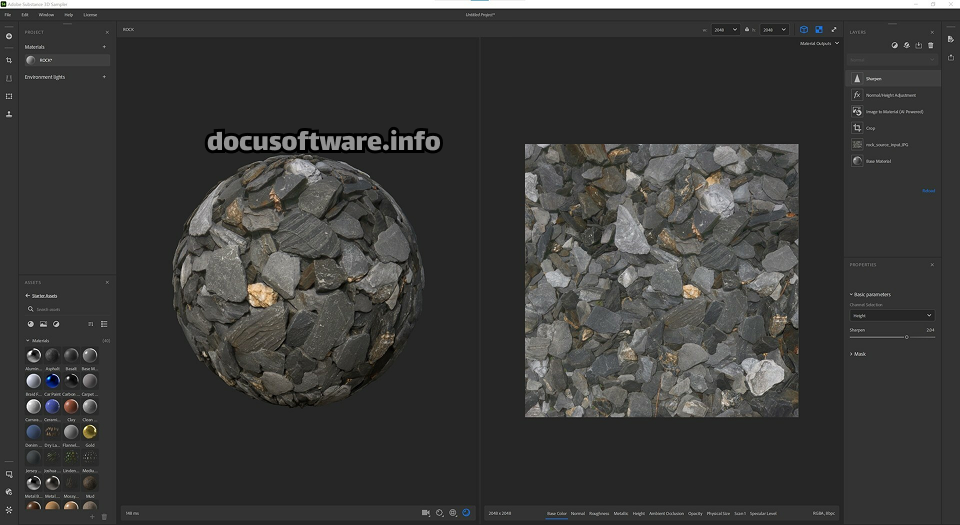Open the Edit menu
The width and height of the screenshot is (960, 525).
[25, 15]
